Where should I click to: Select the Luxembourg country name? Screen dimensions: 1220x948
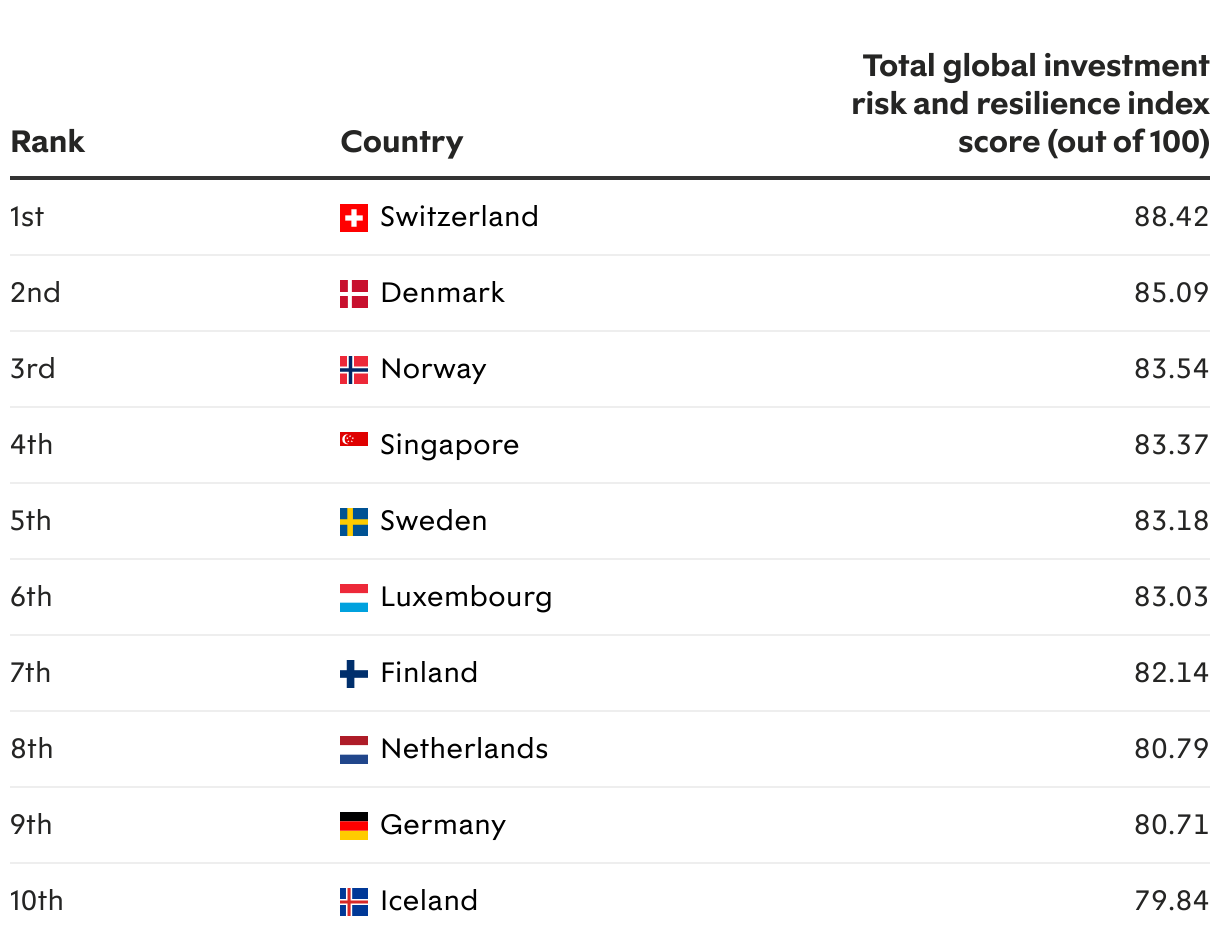pos(466,597)
